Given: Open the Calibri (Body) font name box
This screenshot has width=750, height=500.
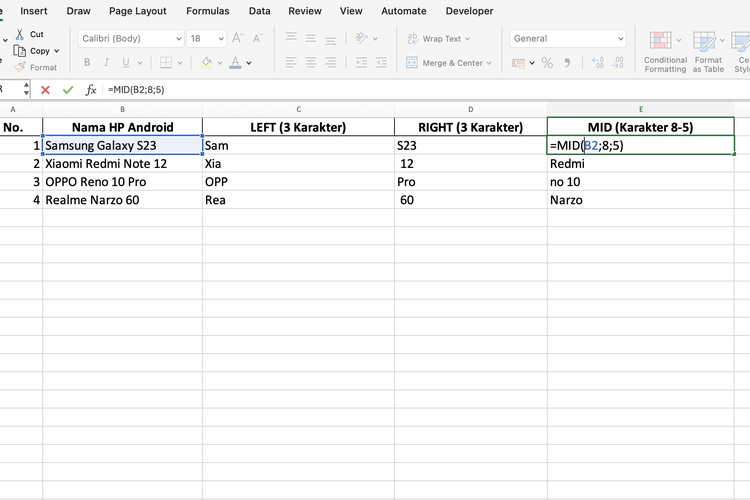Looking at the screenshot, I should tap(131, 38).
